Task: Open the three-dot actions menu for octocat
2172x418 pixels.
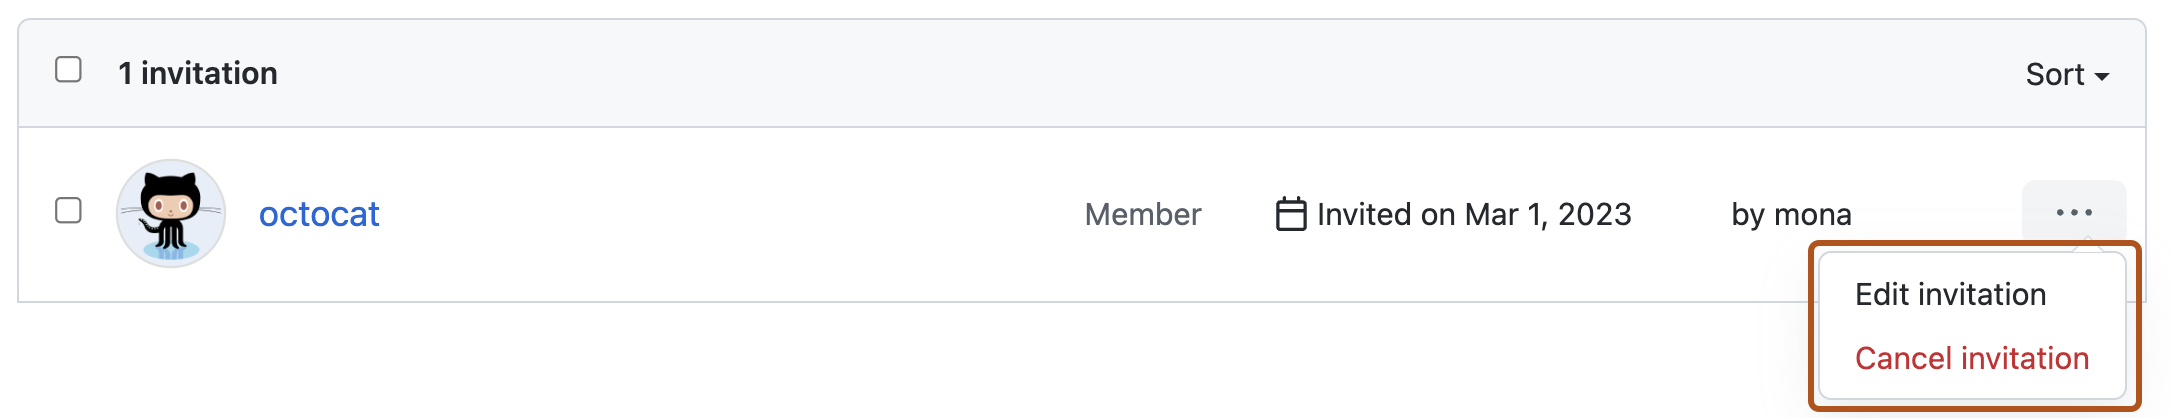Action: coord(2073,212)
